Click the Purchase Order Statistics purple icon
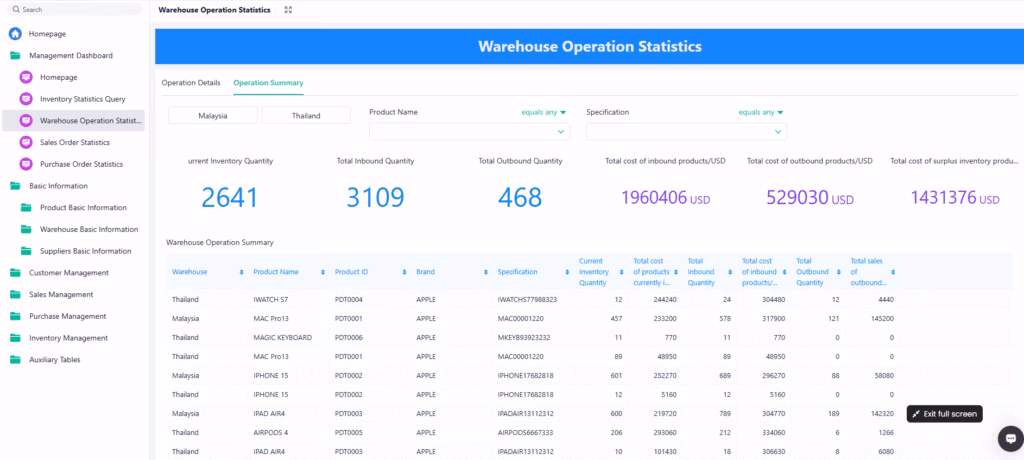This screenshot has width=1024, height=460. click(x=27, y=164)
